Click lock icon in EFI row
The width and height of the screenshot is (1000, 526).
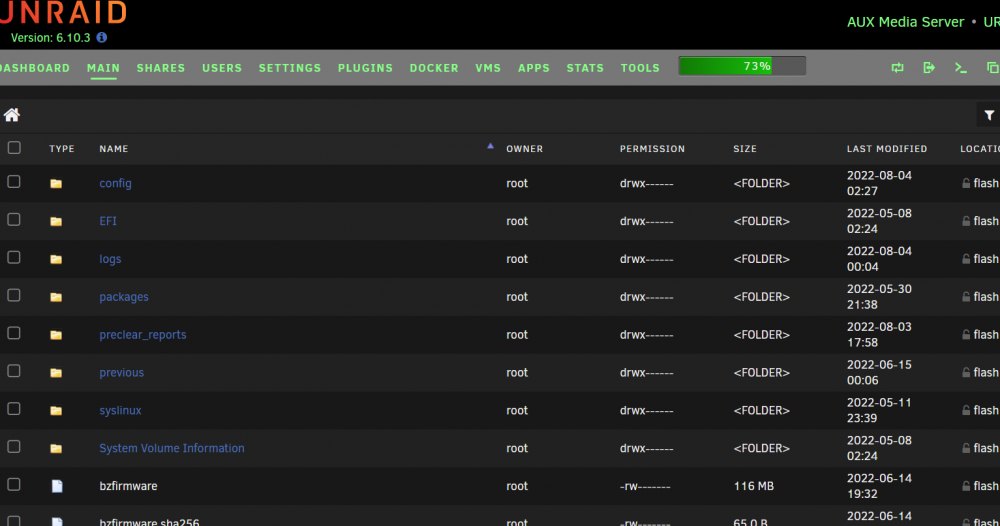pos(966,221)
